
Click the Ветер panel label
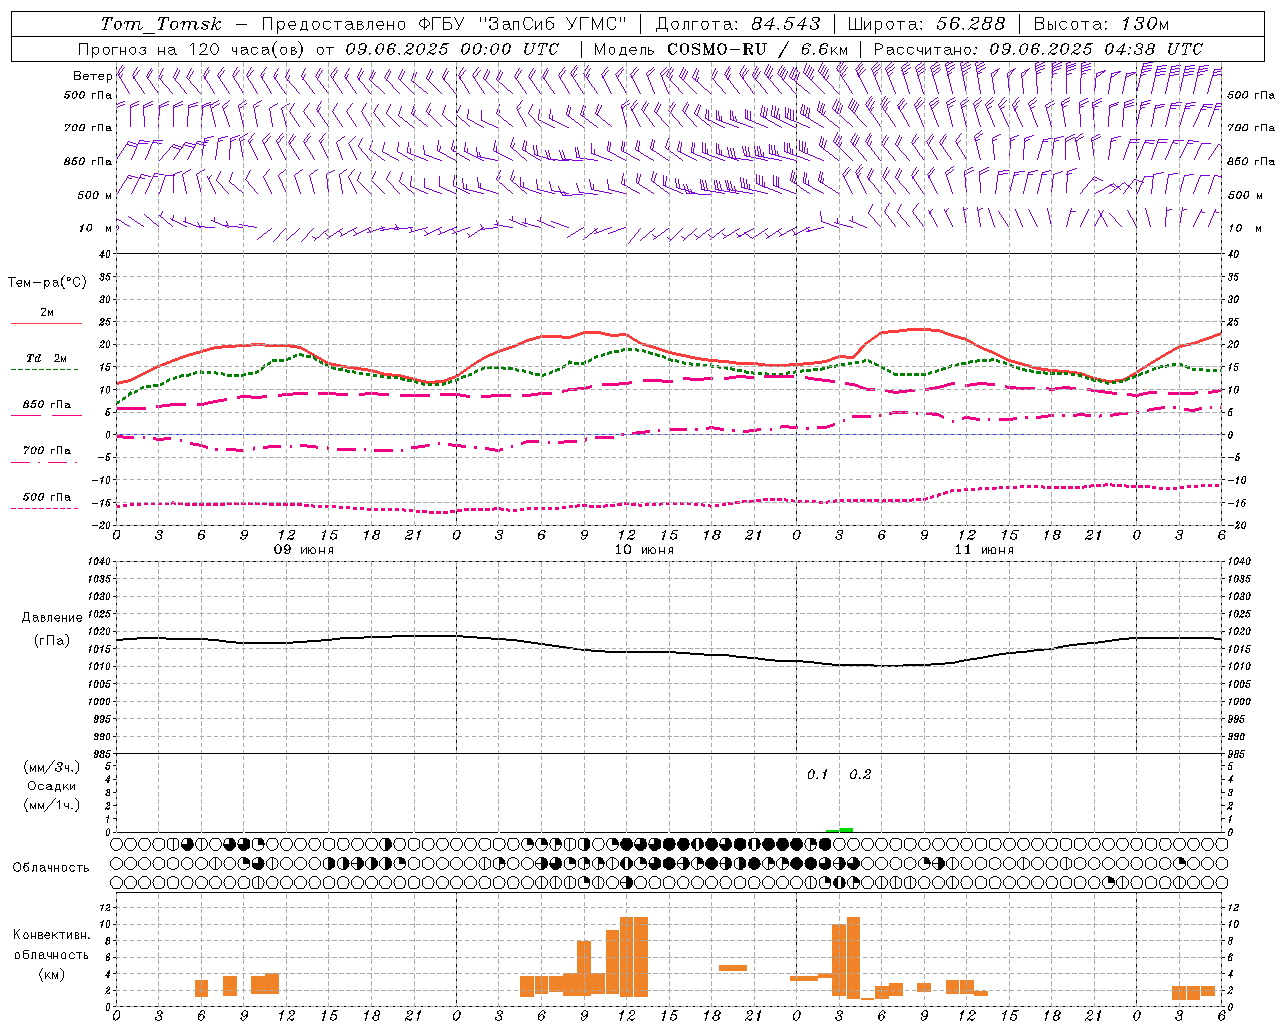point(92,76)
